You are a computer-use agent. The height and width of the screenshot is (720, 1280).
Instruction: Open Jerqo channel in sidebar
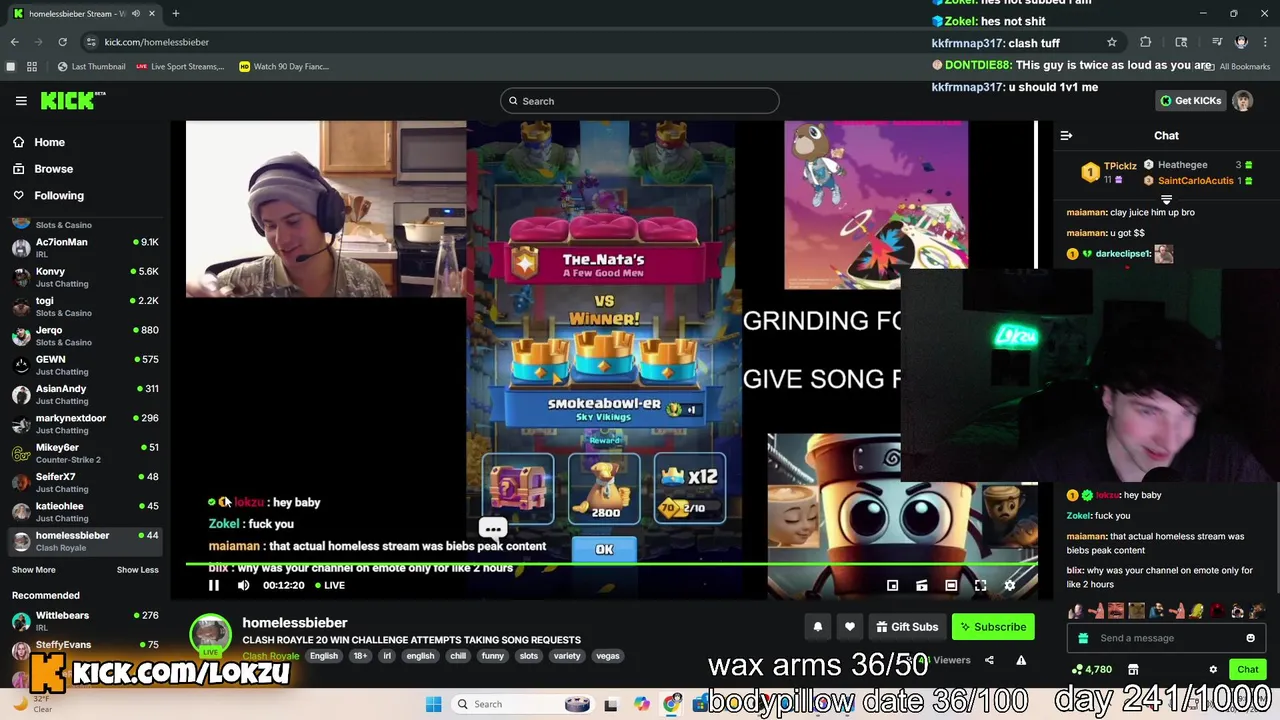click(85, 336)
